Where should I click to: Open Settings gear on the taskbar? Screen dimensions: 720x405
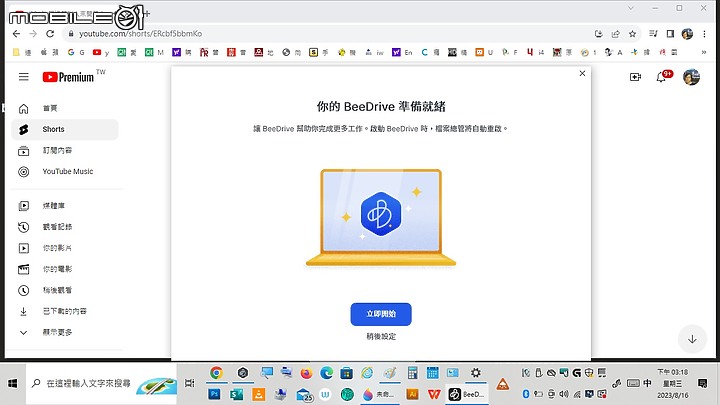476,373
